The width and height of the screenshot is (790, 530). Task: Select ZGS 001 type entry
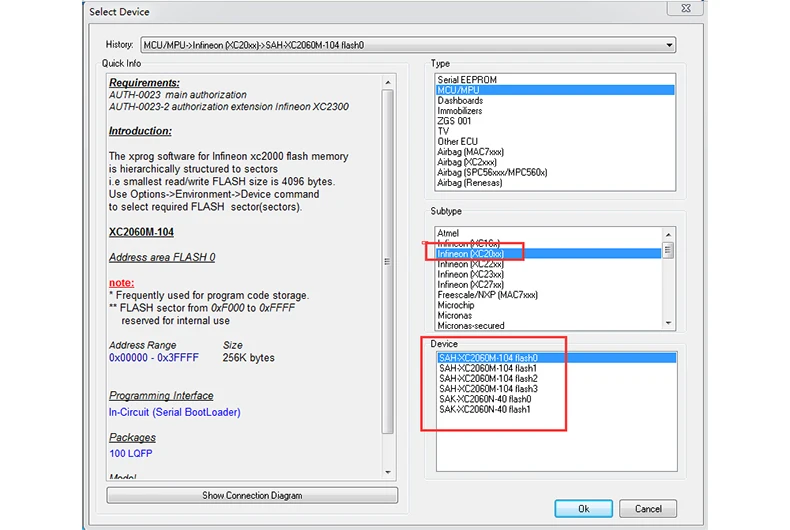tap(554, 121)
